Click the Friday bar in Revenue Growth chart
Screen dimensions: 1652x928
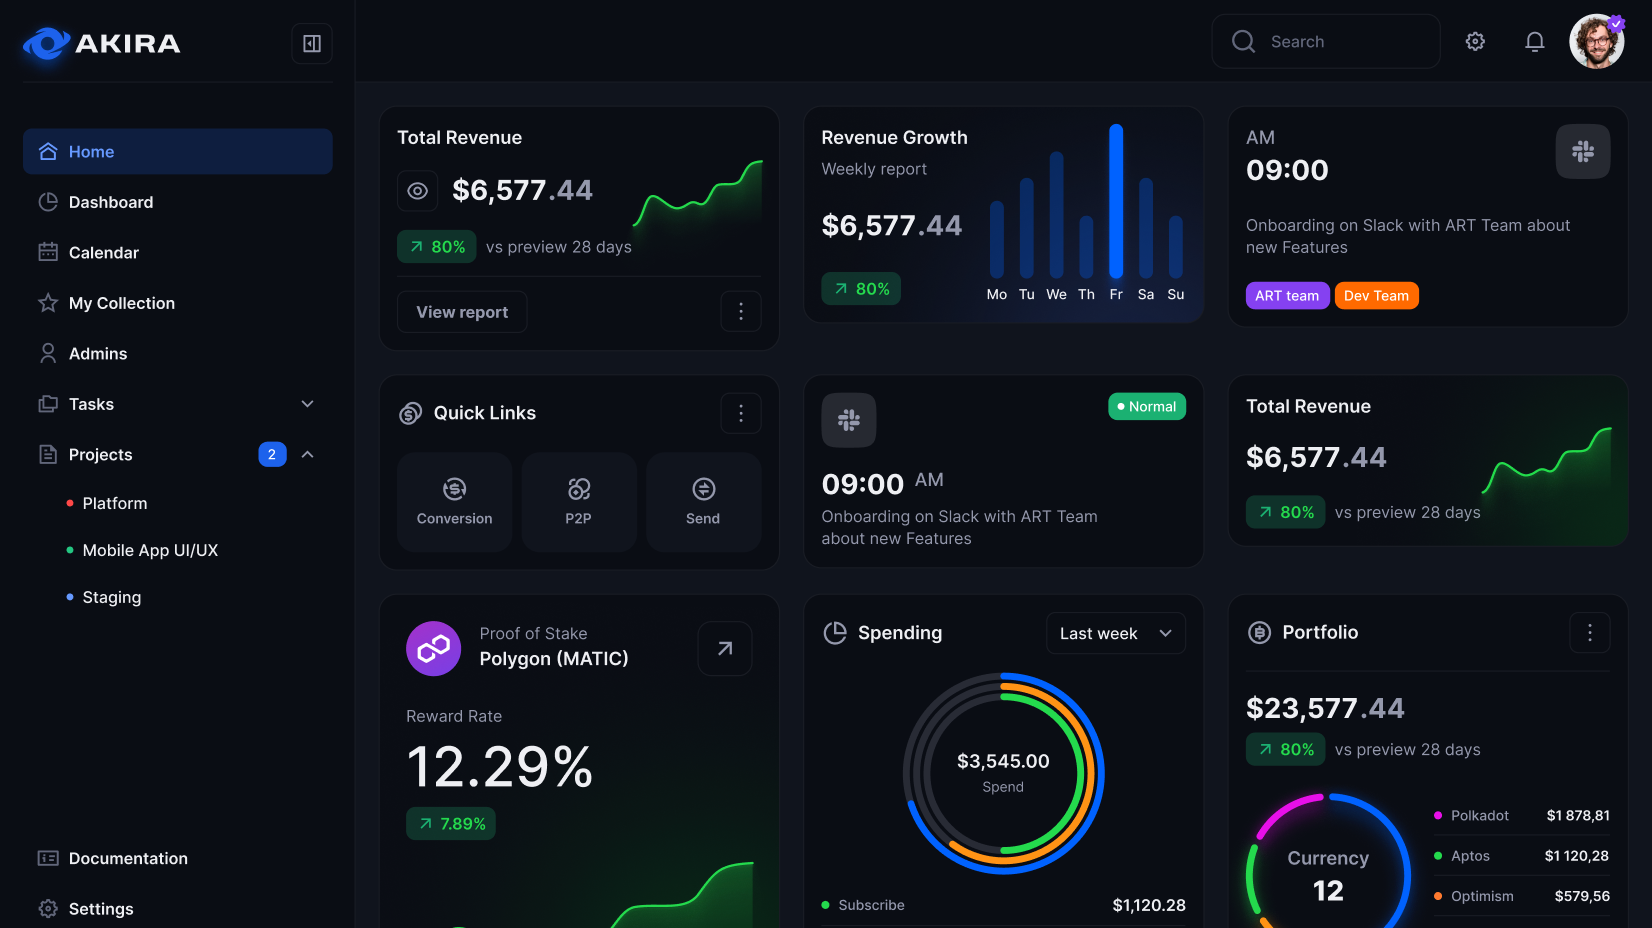point(1116,201)
